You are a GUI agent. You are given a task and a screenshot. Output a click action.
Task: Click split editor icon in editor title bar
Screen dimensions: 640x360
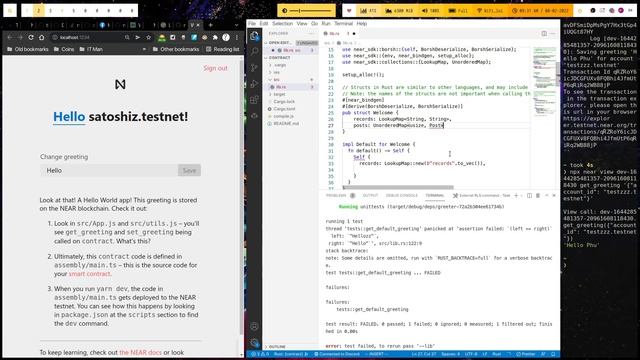coord(544,33)
